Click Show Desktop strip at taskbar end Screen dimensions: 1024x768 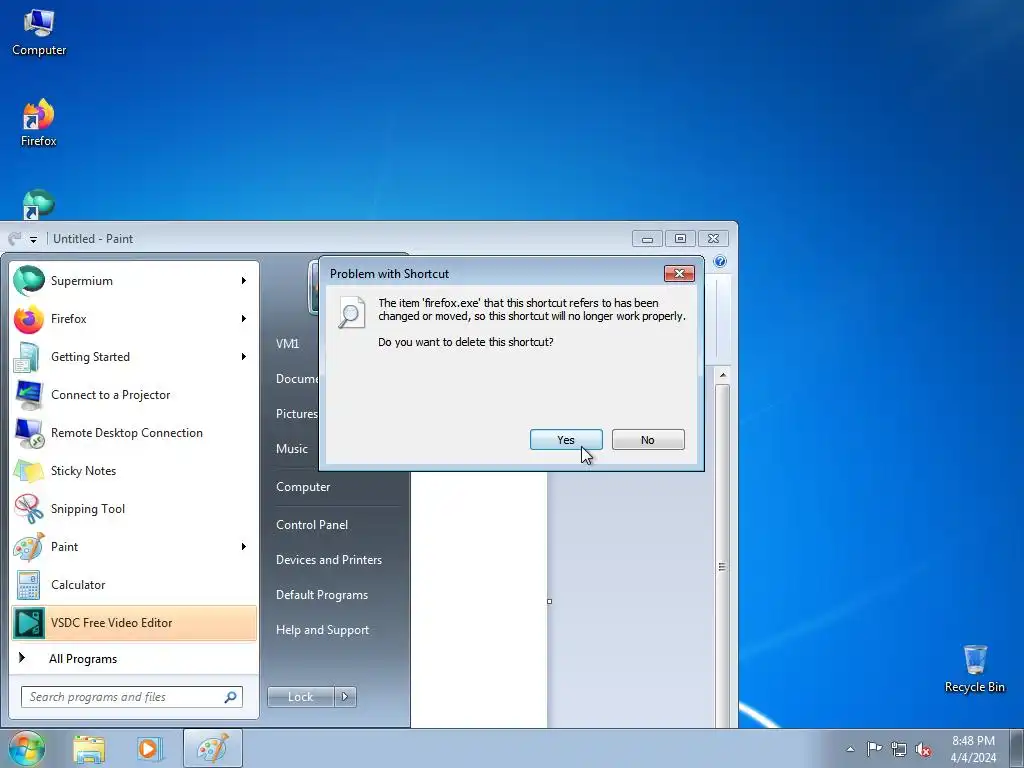(1017, 748)
